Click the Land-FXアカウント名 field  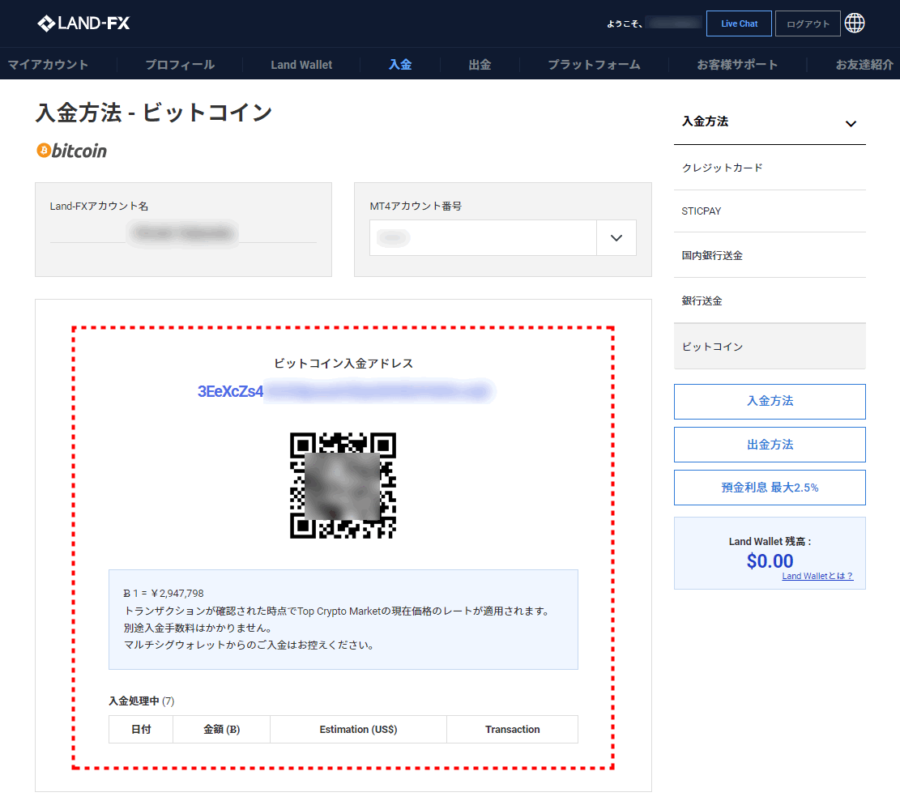tap(183, 233)
